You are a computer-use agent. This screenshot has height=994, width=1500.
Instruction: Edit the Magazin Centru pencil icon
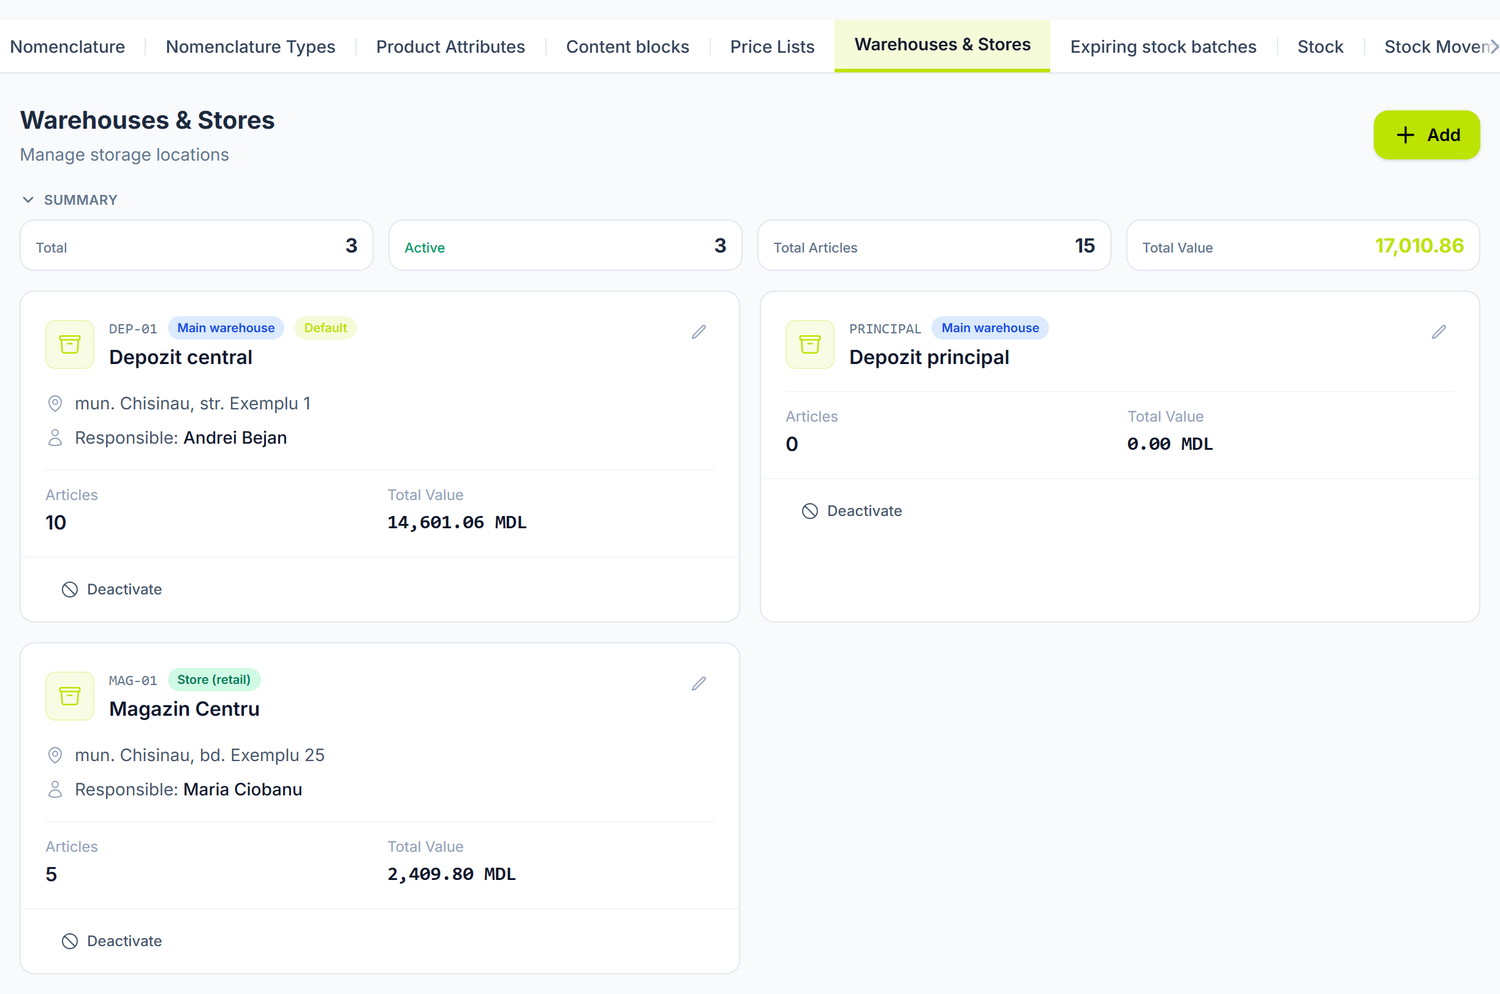click(x=699, y=684)
